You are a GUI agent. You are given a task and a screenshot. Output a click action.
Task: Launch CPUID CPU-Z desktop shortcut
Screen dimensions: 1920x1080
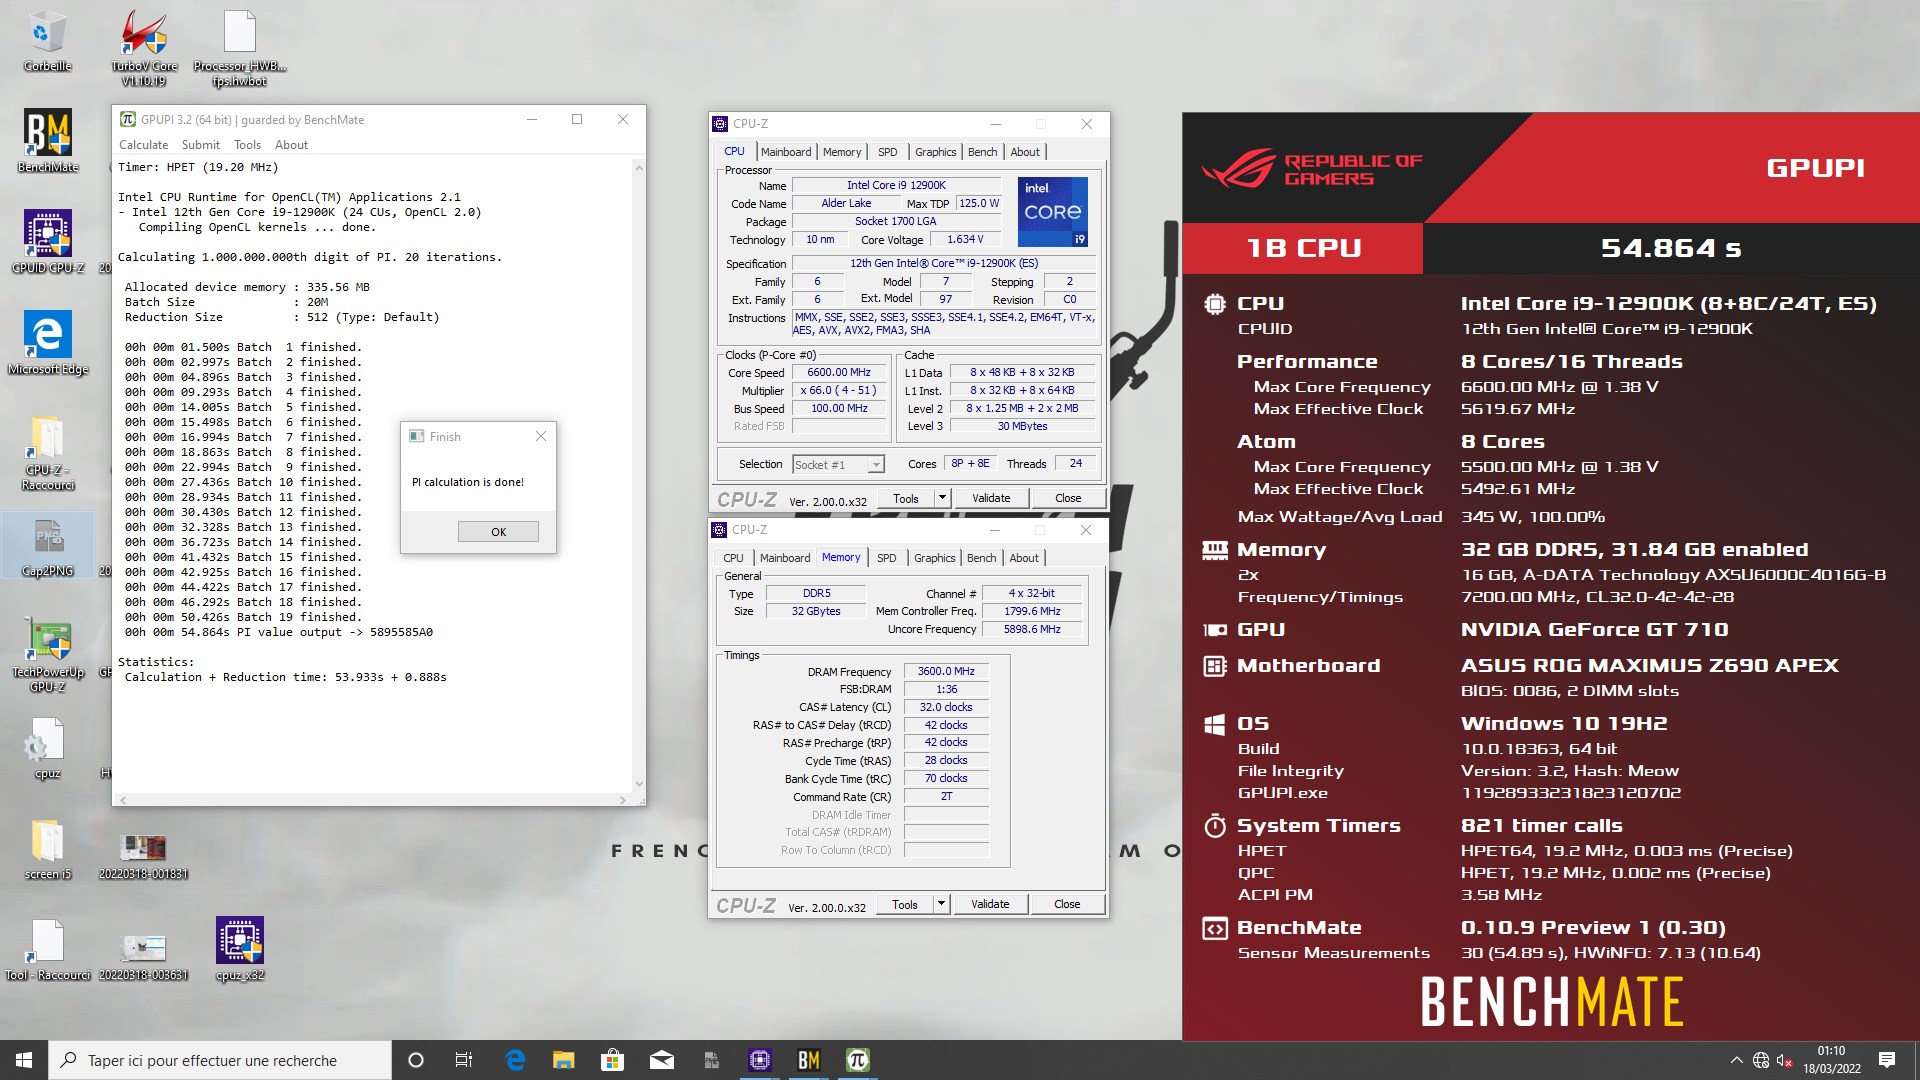[47, 242]
